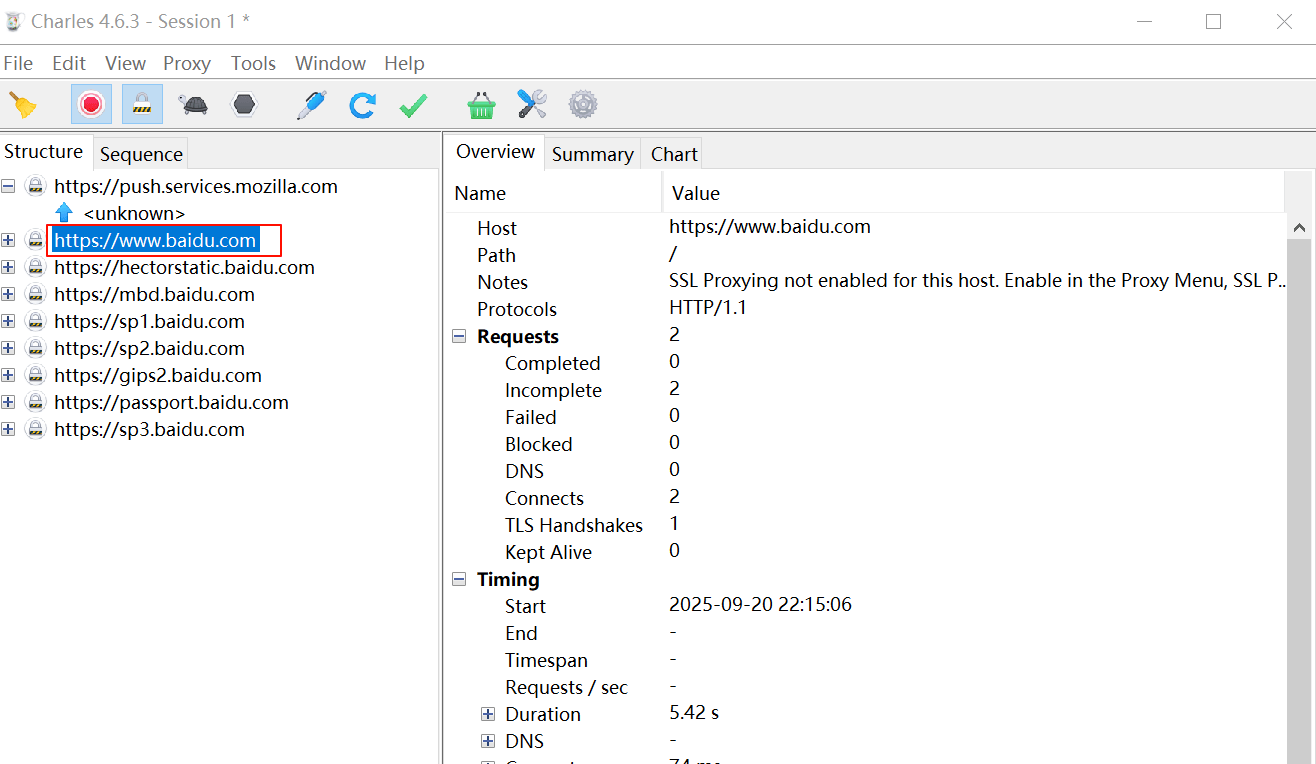1316x764 pixels.
Task: Click the blue up-arrow icon beside <unknown>
Action: coord(65,213)
